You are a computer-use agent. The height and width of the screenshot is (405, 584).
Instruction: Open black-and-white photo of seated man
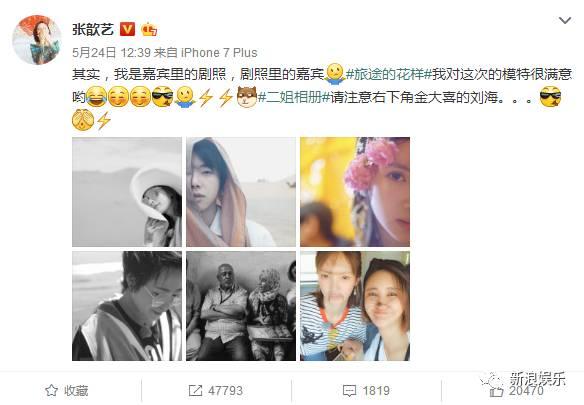pos(241,306)
